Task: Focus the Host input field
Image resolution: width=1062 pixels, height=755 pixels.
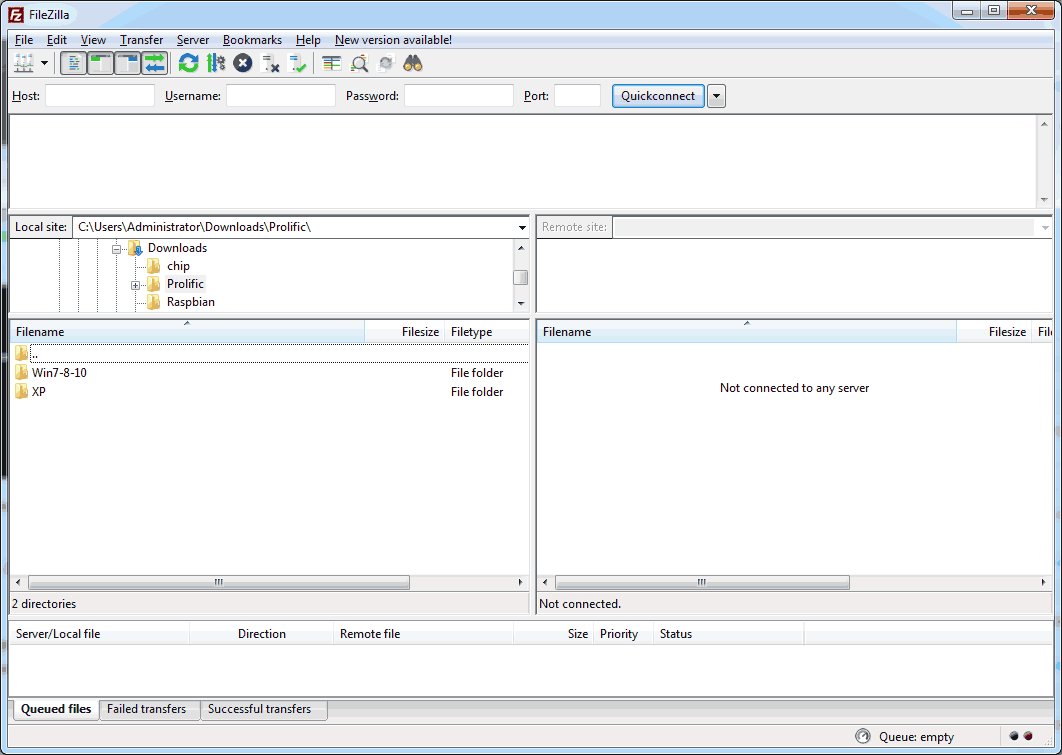Action: pyautogui.click(x=100, y=96)
